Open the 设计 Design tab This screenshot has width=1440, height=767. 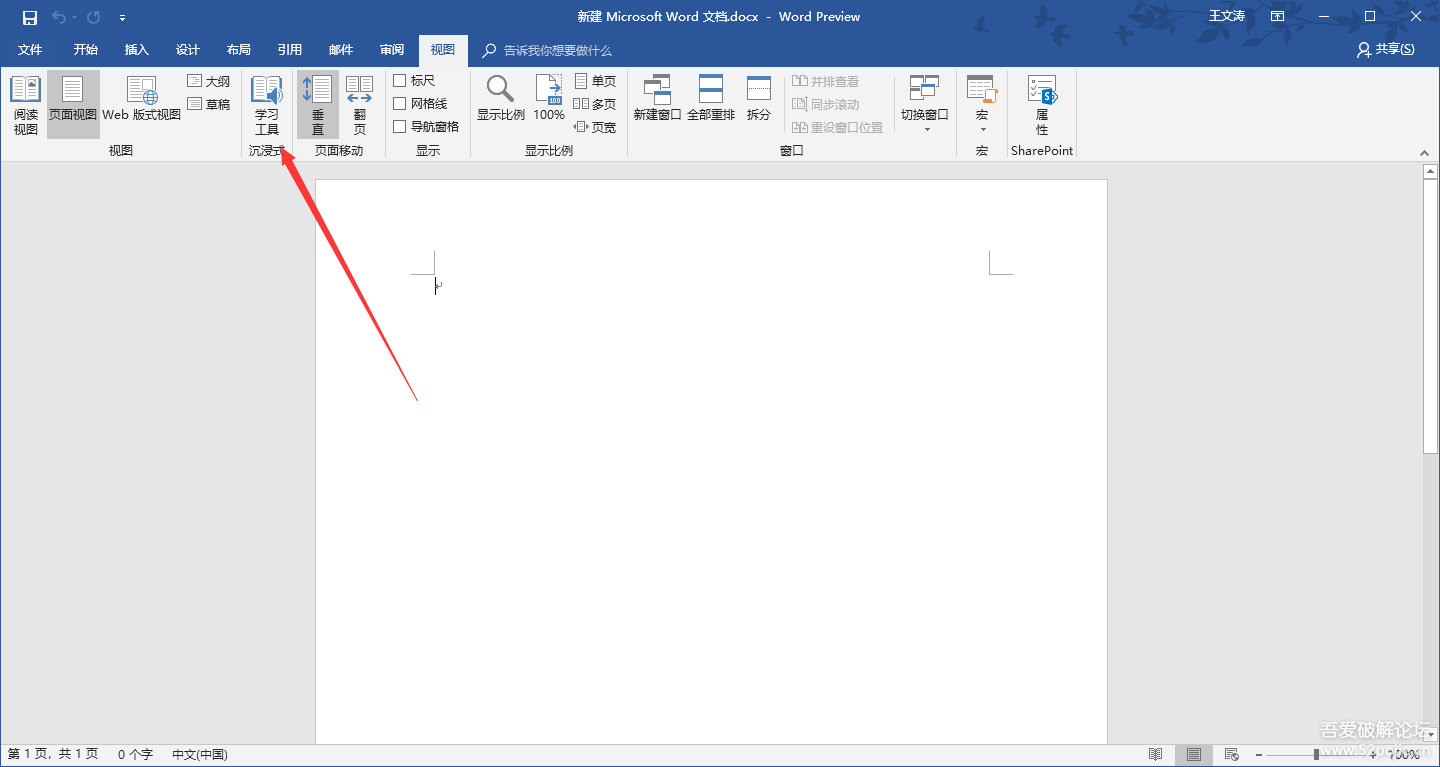(188, 50)
